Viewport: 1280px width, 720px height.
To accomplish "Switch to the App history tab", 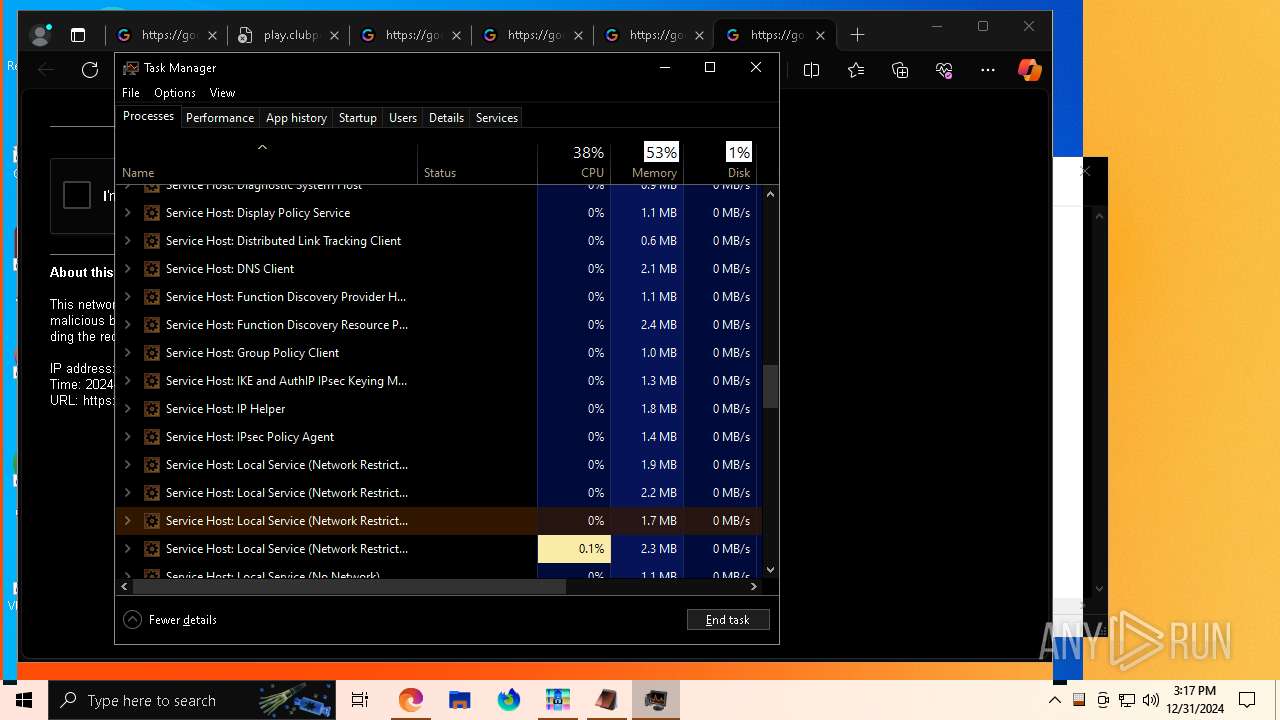I will tap(296, 117).
